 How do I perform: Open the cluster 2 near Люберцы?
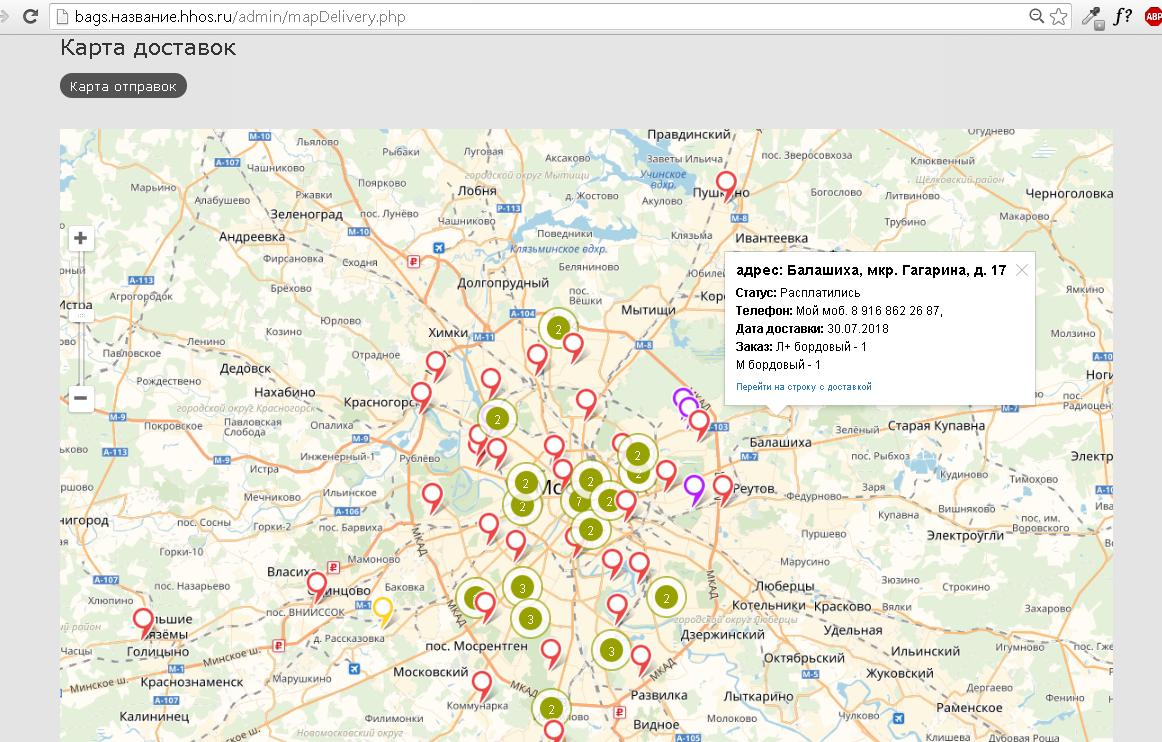666,597
